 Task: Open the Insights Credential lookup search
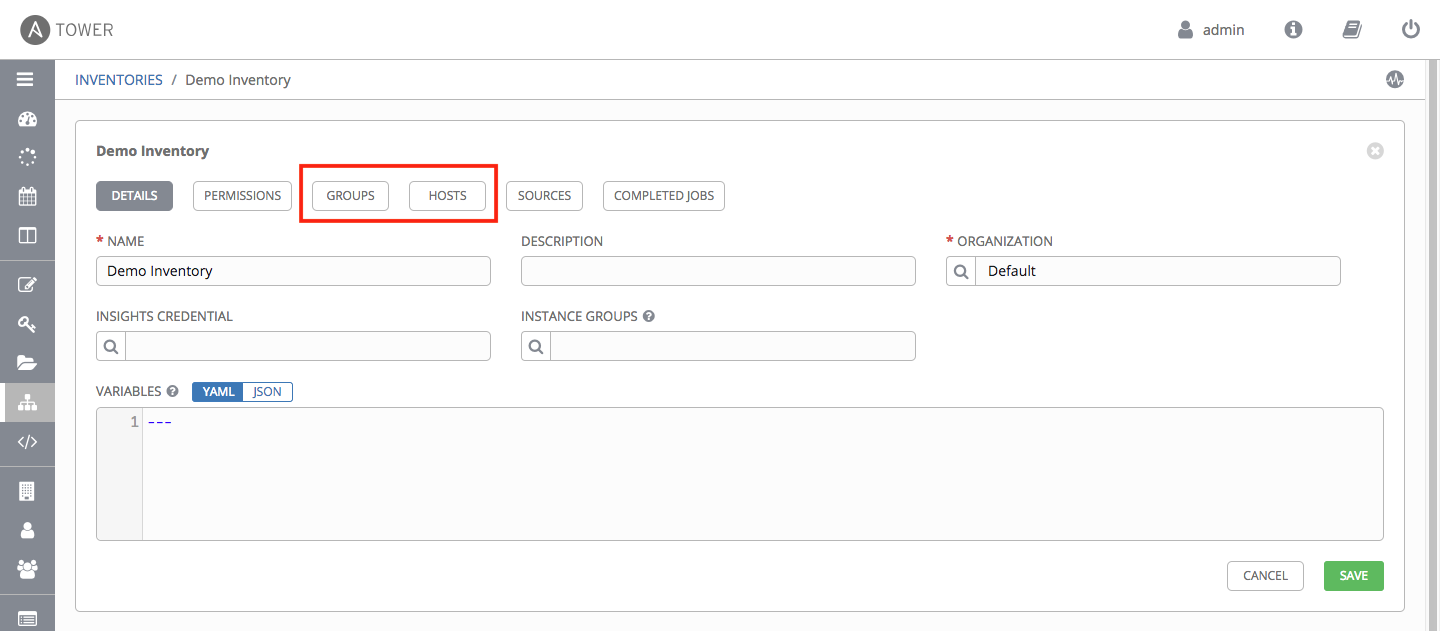[x=111, y=346]
